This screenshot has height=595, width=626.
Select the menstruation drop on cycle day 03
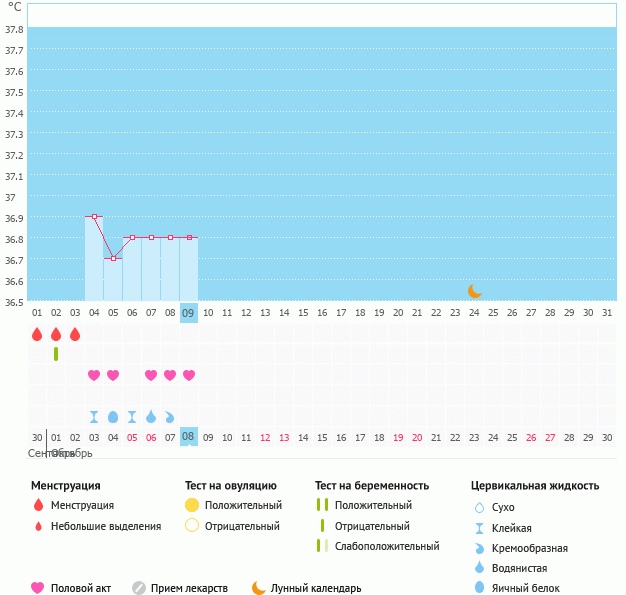(x=75, y=334)
